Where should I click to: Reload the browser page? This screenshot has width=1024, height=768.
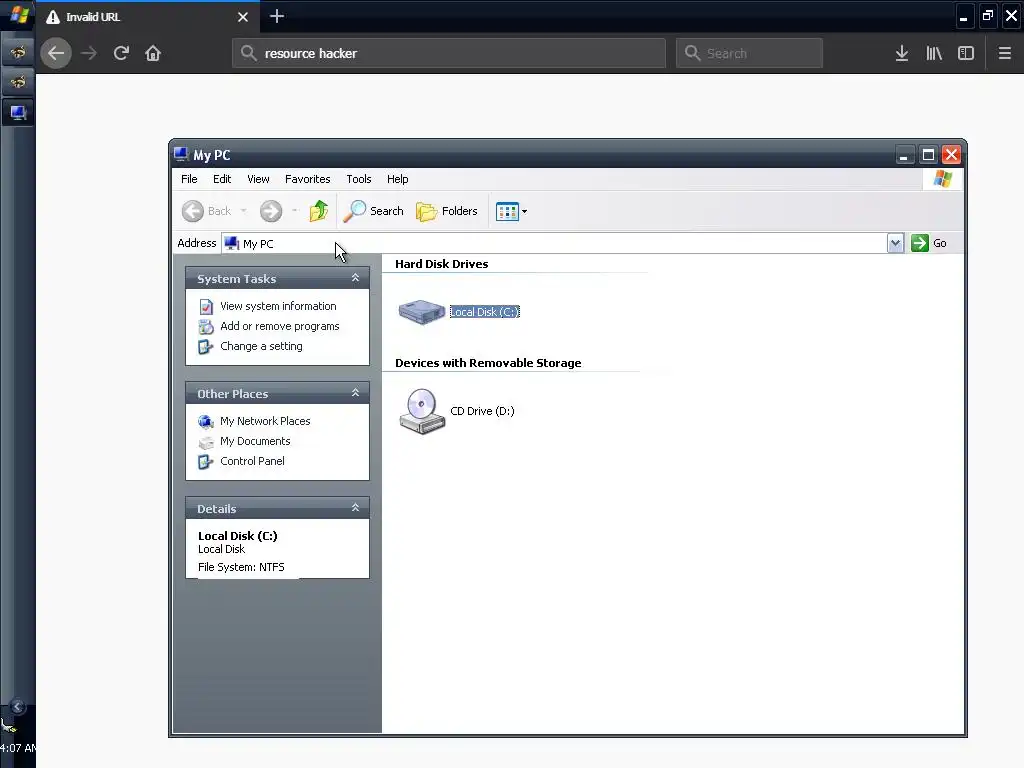(x=121, y=53)
